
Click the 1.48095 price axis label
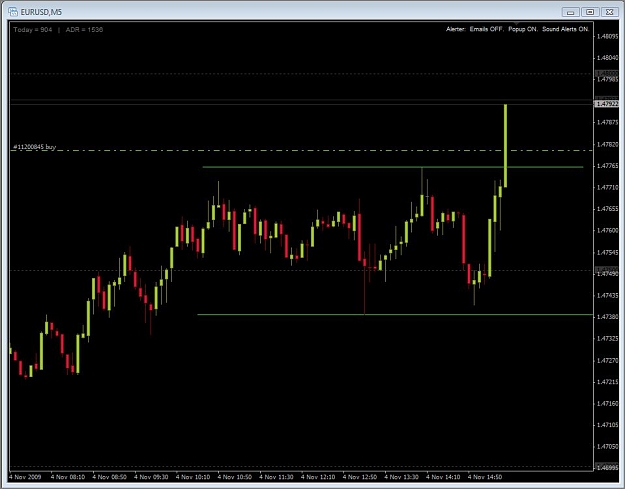607,37
